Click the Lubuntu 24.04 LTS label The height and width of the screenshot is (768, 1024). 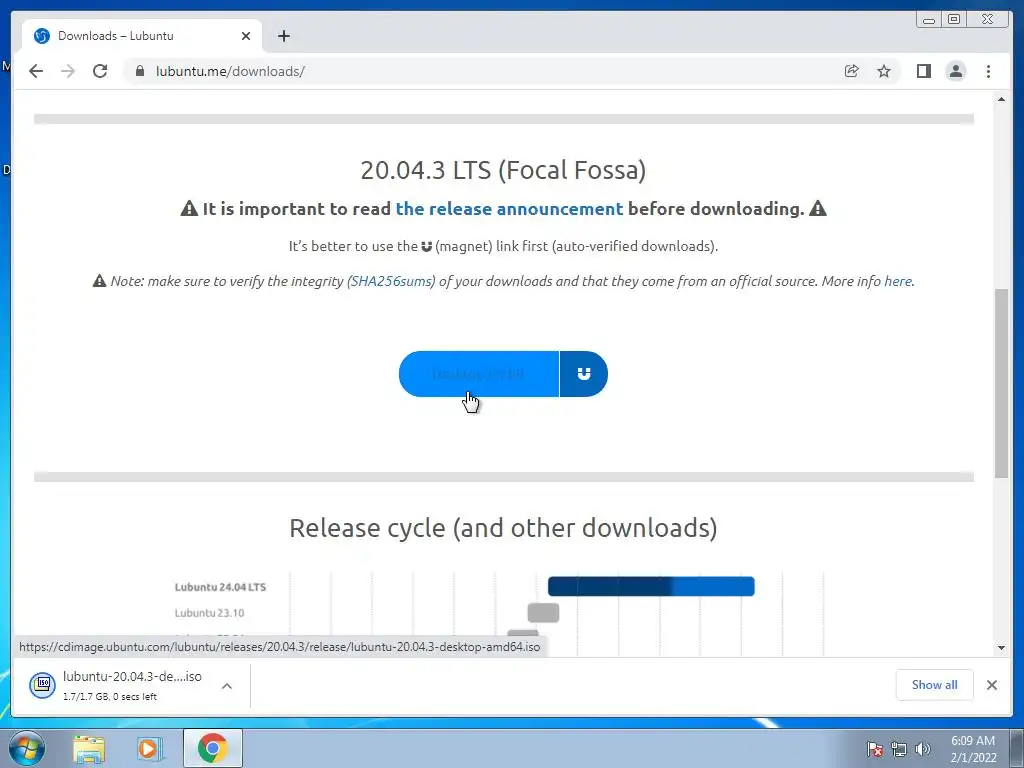click(220, 587)
